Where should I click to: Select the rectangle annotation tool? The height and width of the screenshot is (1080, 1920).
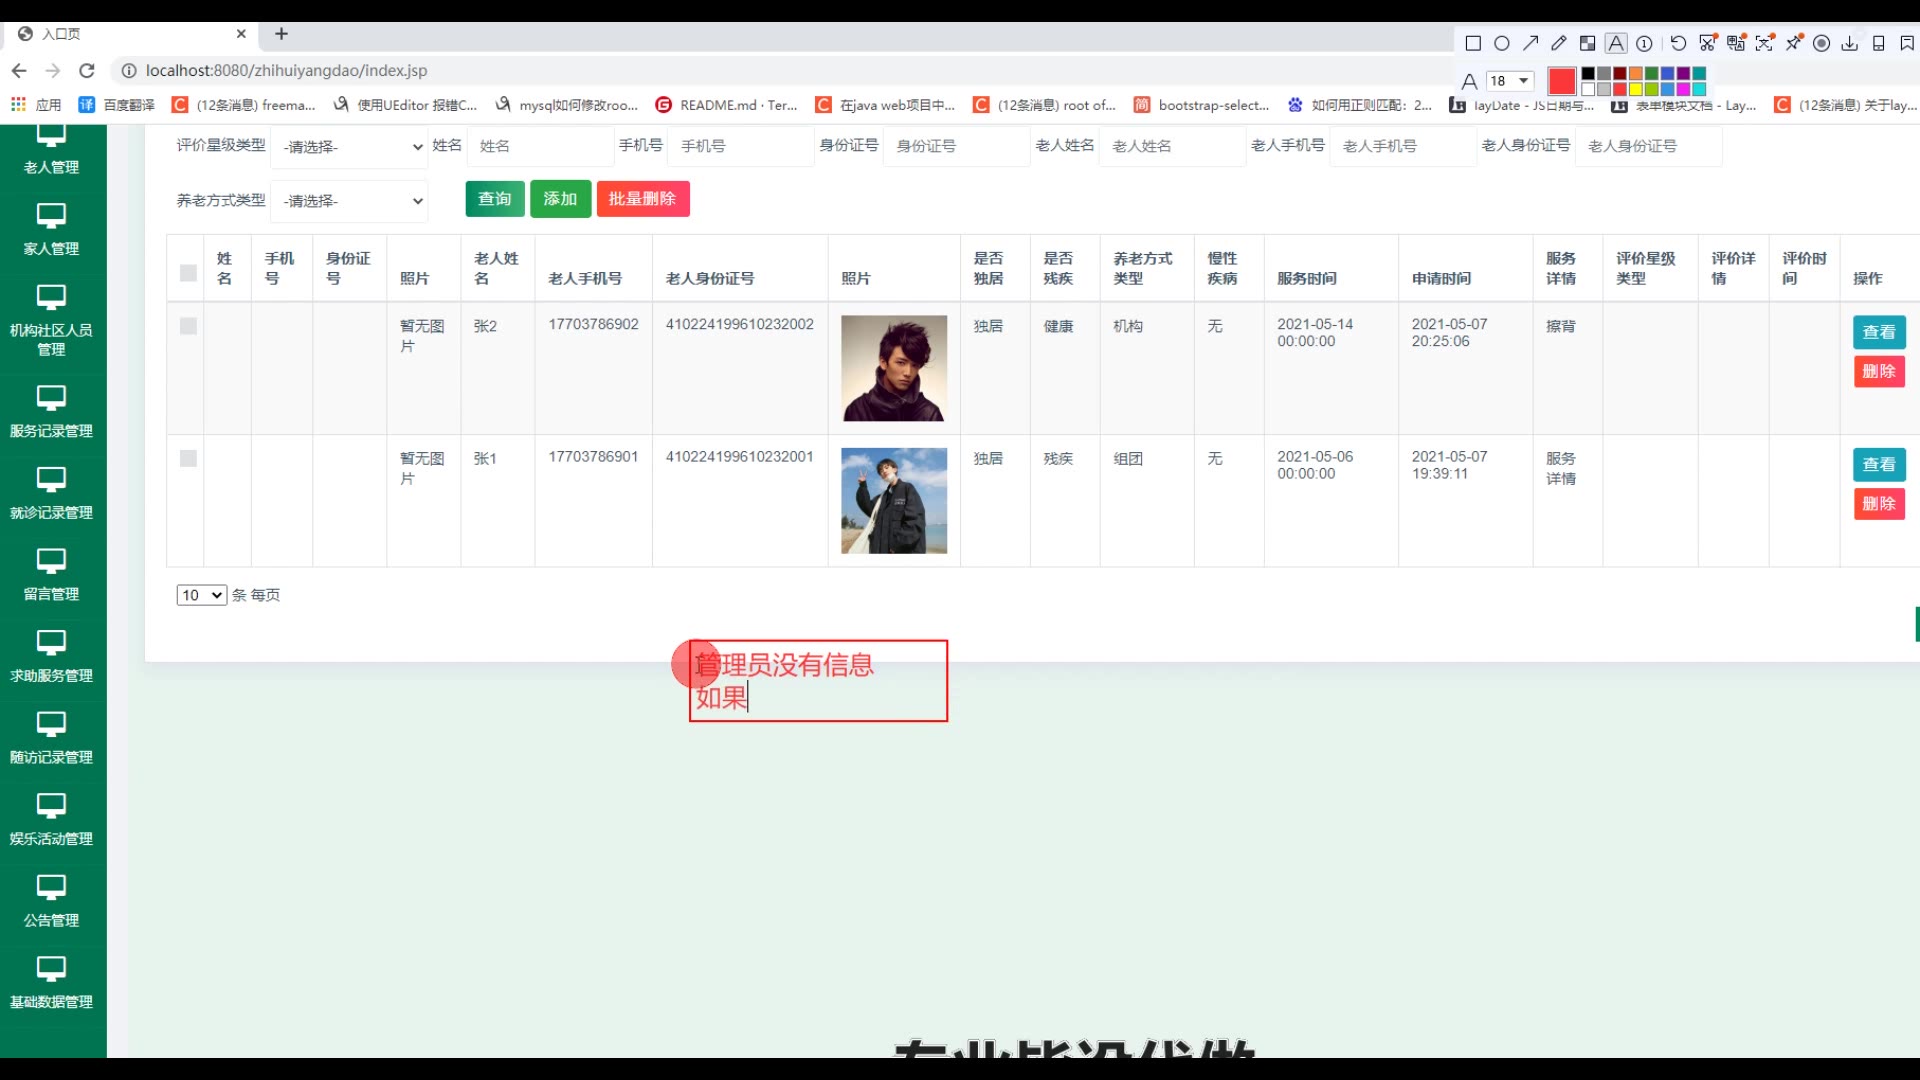[x=1473, y=43]
